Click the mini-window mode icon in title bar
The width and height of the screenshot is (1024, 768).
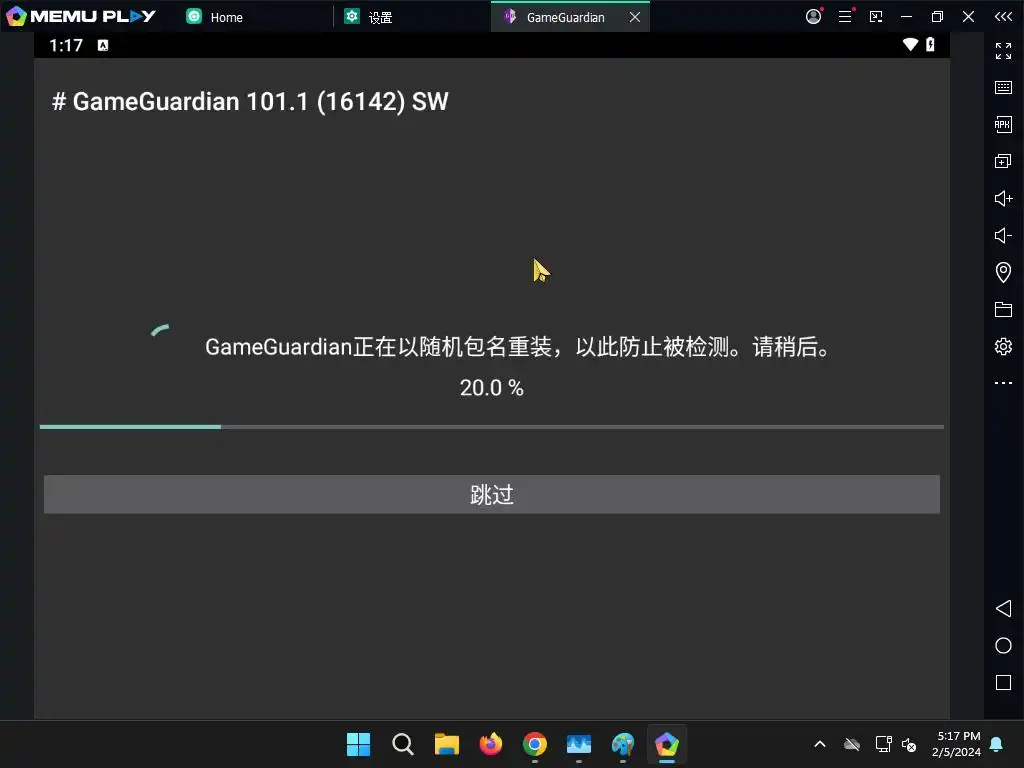(876, 16)
